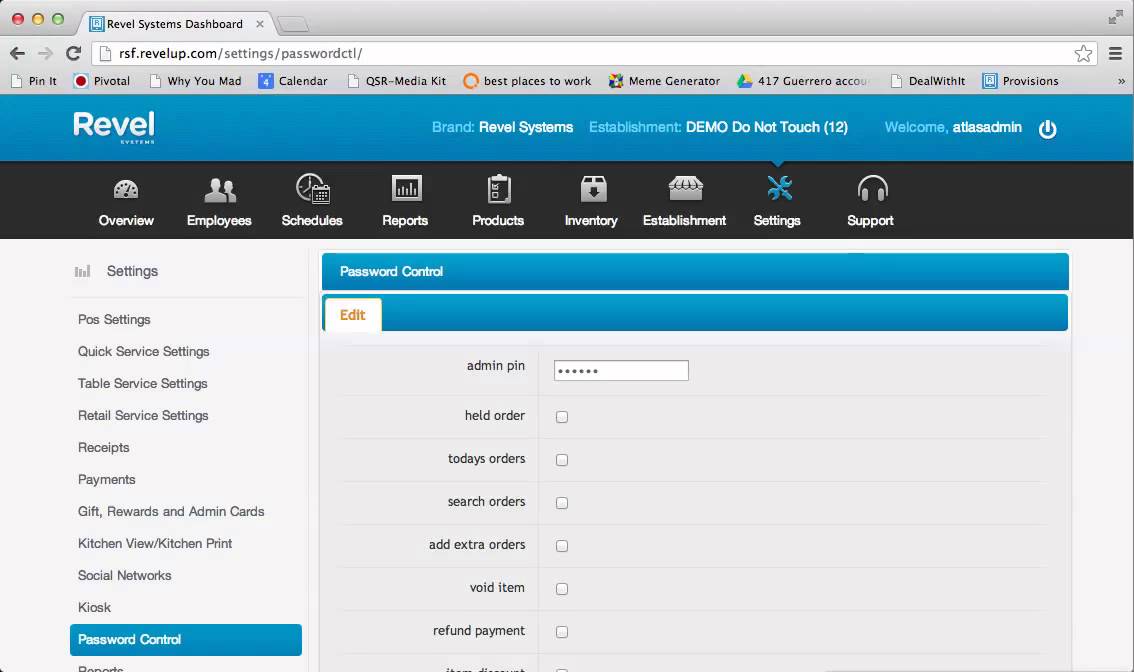
Task: Open the Pin It bookmark
Action: tap(34, 81)
